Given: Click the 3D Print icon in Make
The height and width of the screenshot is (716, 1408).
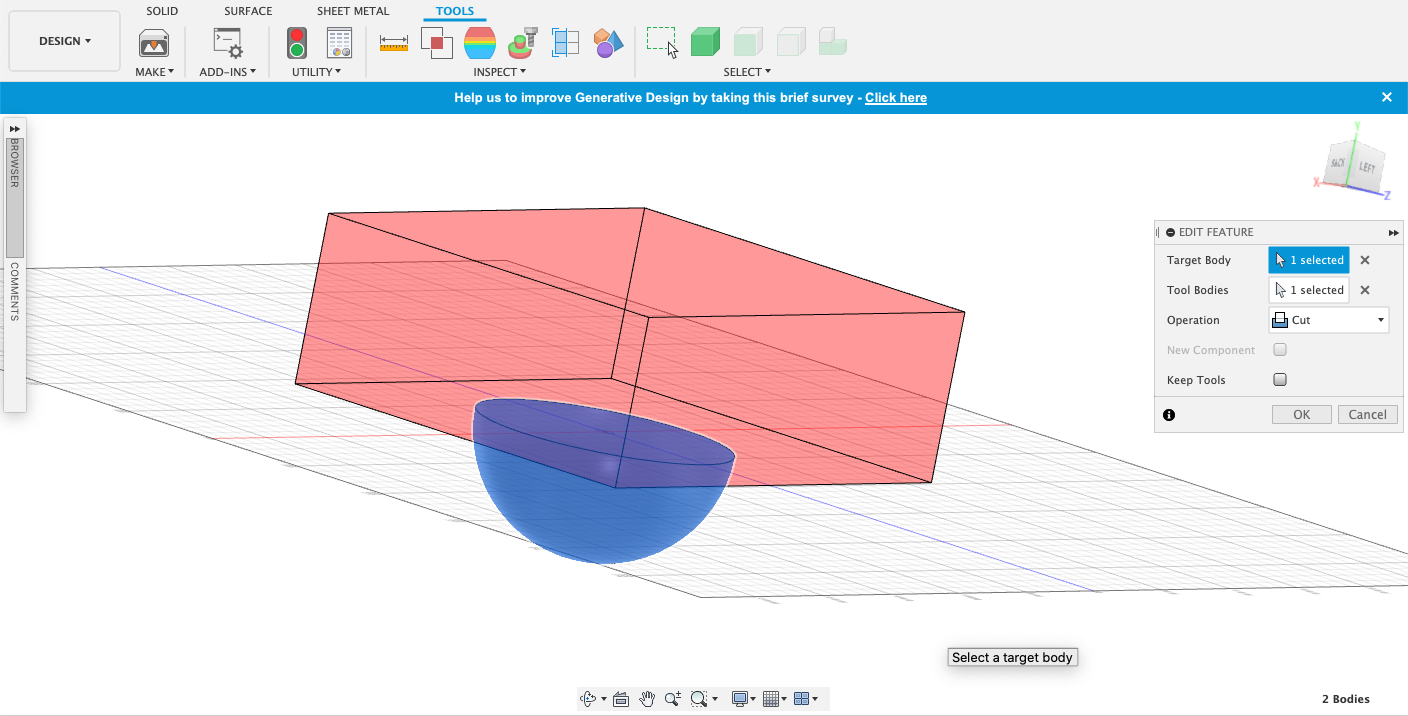Looking at the screenshot, I should [153, 43].
